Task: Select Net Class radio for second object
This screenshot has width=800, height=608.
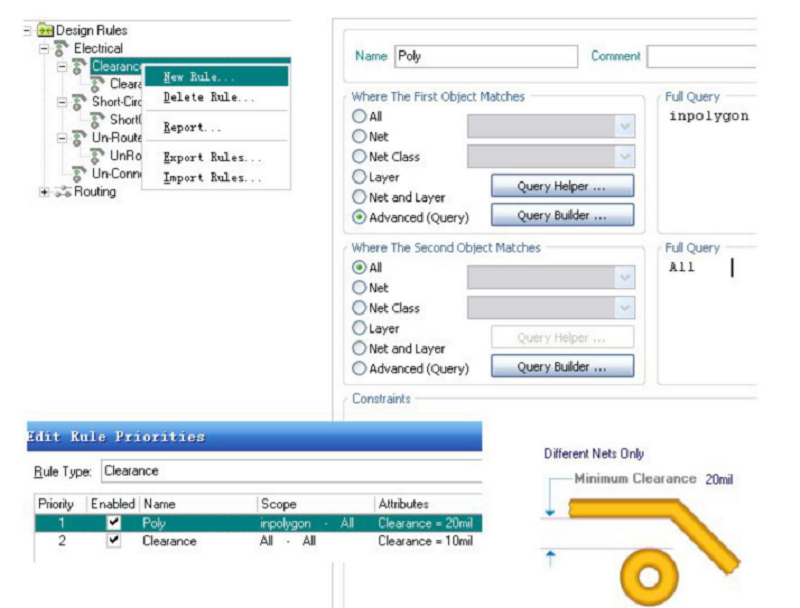Action: click(360, 308)
